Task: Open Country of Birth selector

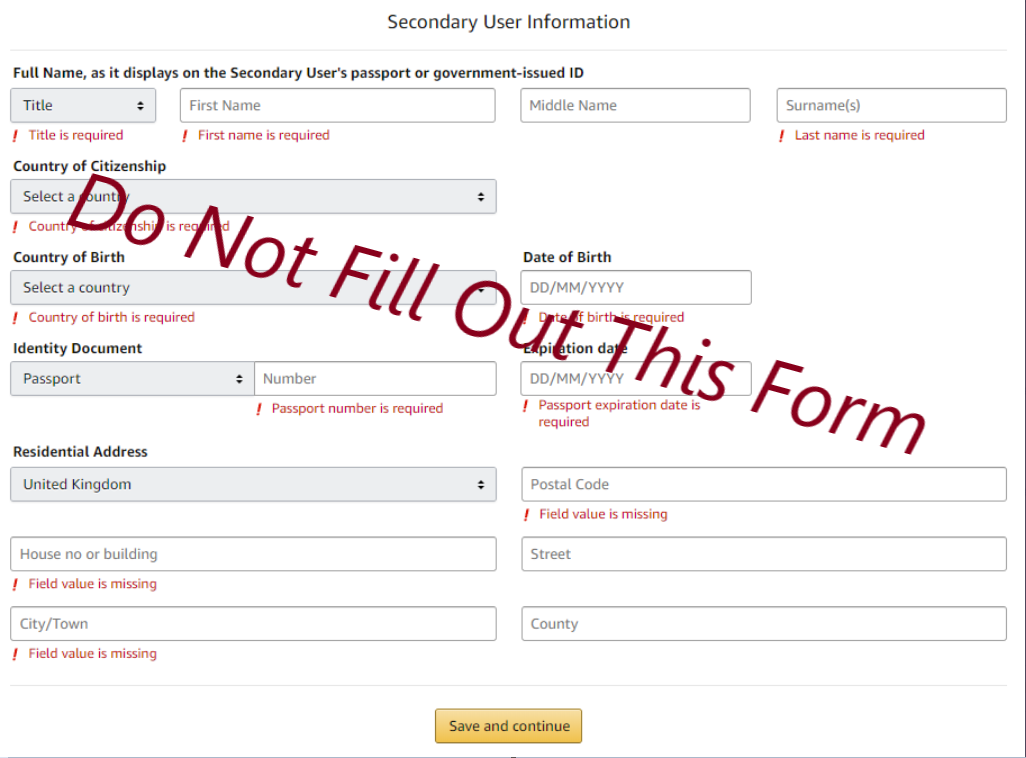Action: (x=253, y=287)
